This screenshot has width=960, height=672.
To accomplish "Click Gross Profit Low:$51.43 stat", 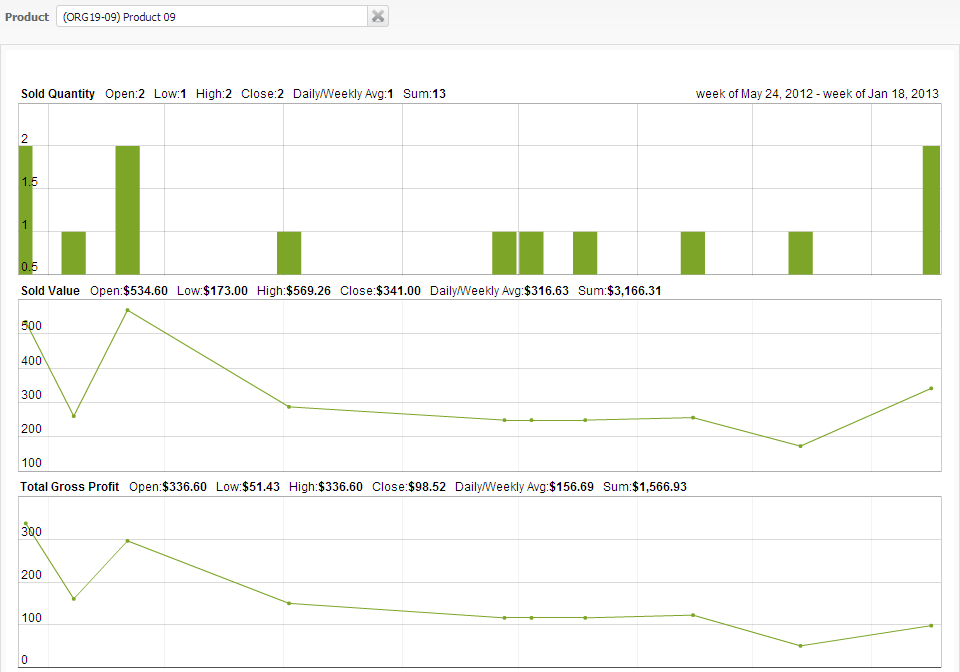I will (x=248, y=487).
